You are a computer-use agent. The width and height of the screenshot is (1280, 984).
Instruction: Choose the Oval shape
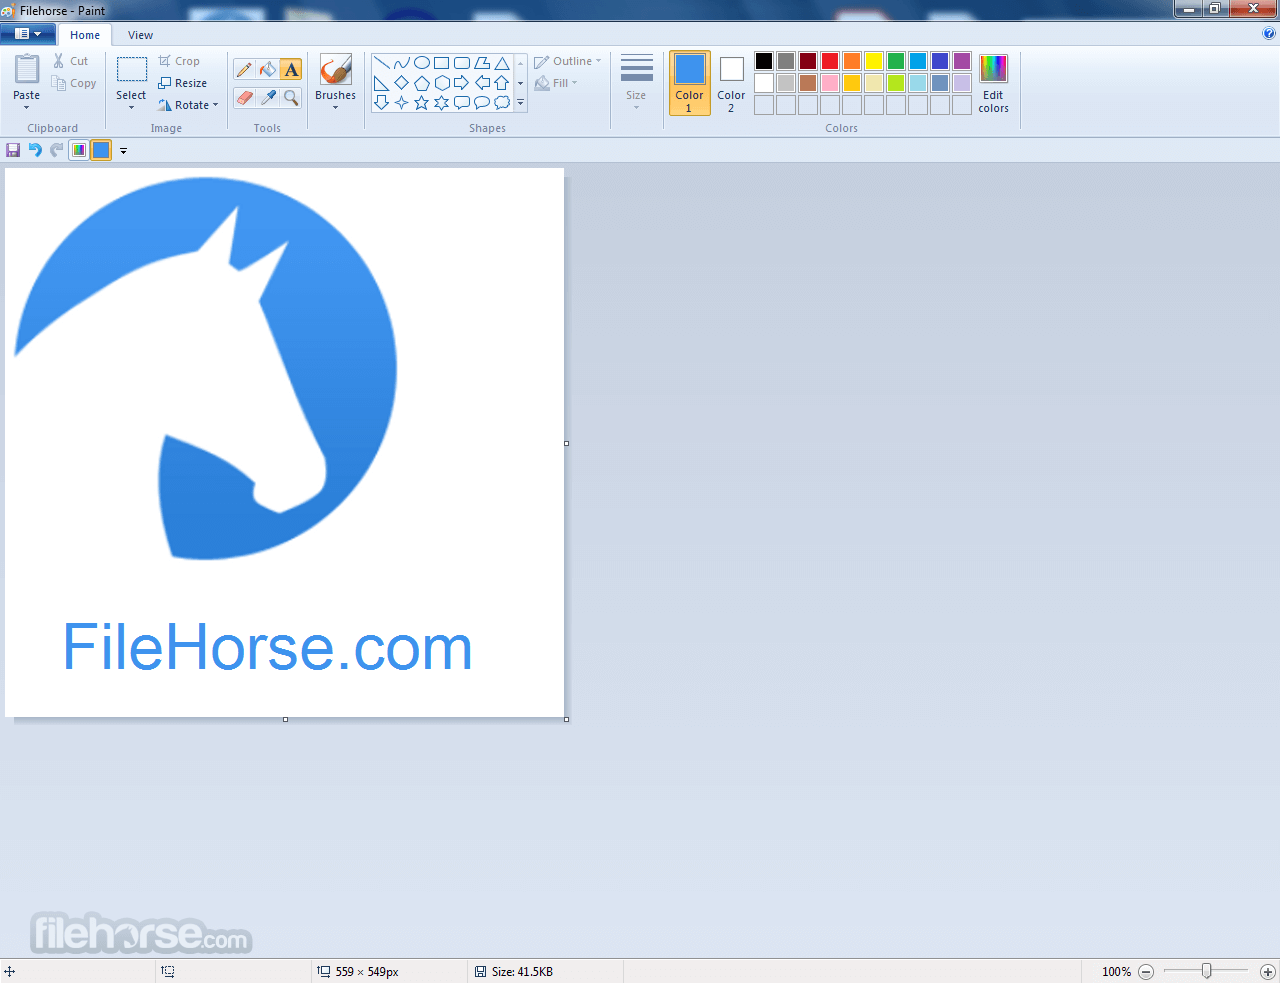click(421, 62)
